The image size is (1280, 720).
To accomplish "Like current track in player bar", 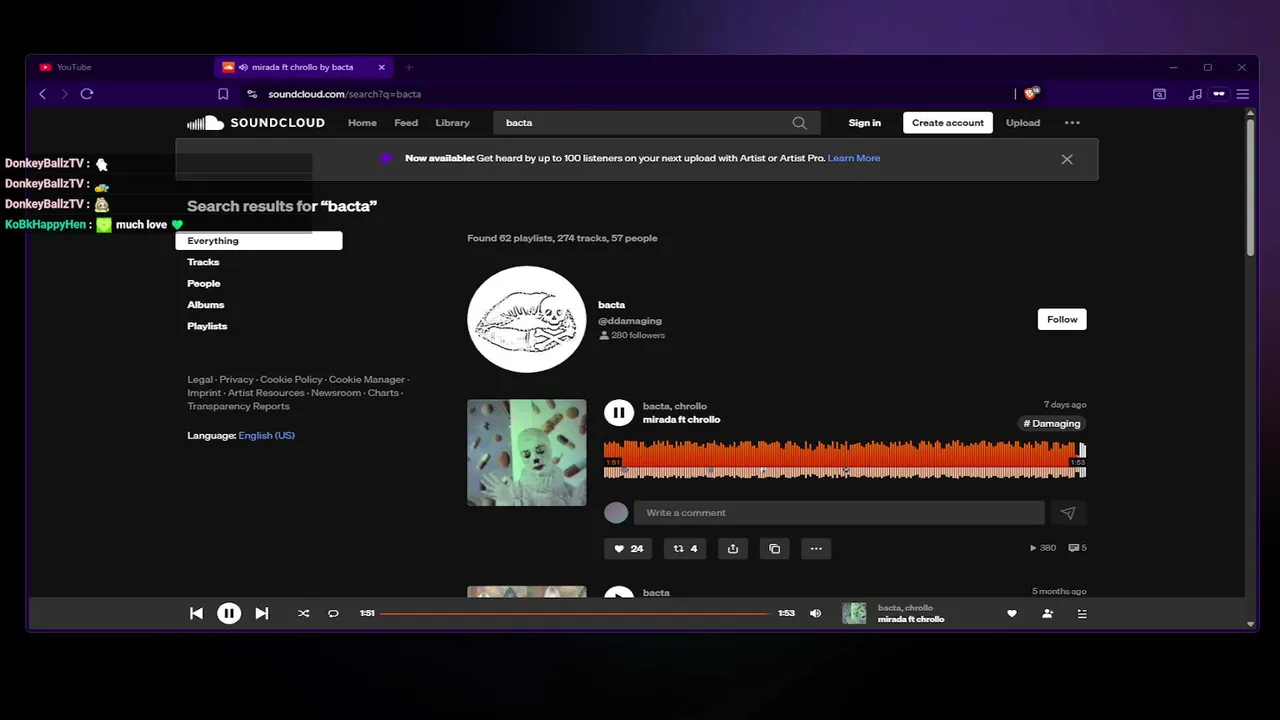I will tap(1012, 613).
